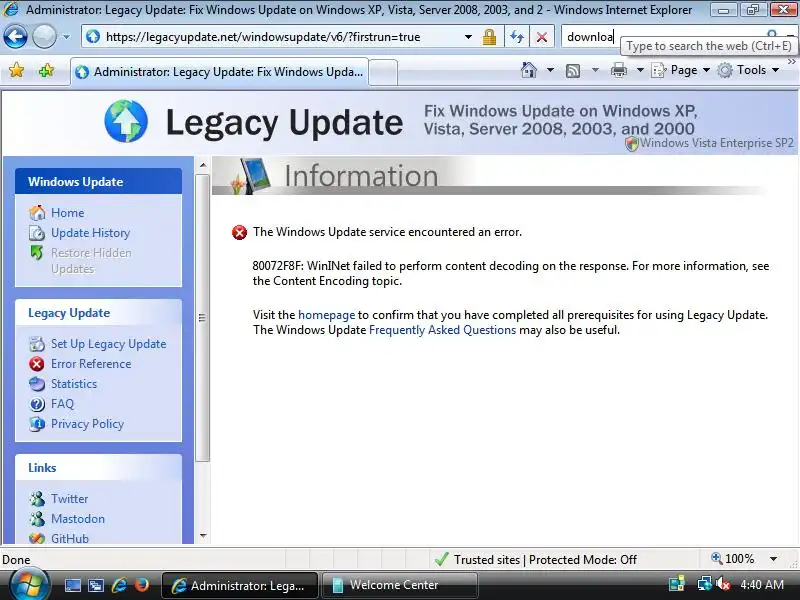Image resolution: width=800 pixels, height=600 pixels.
Task: Expand the Home button dropdown arrow
Action: 550,70
